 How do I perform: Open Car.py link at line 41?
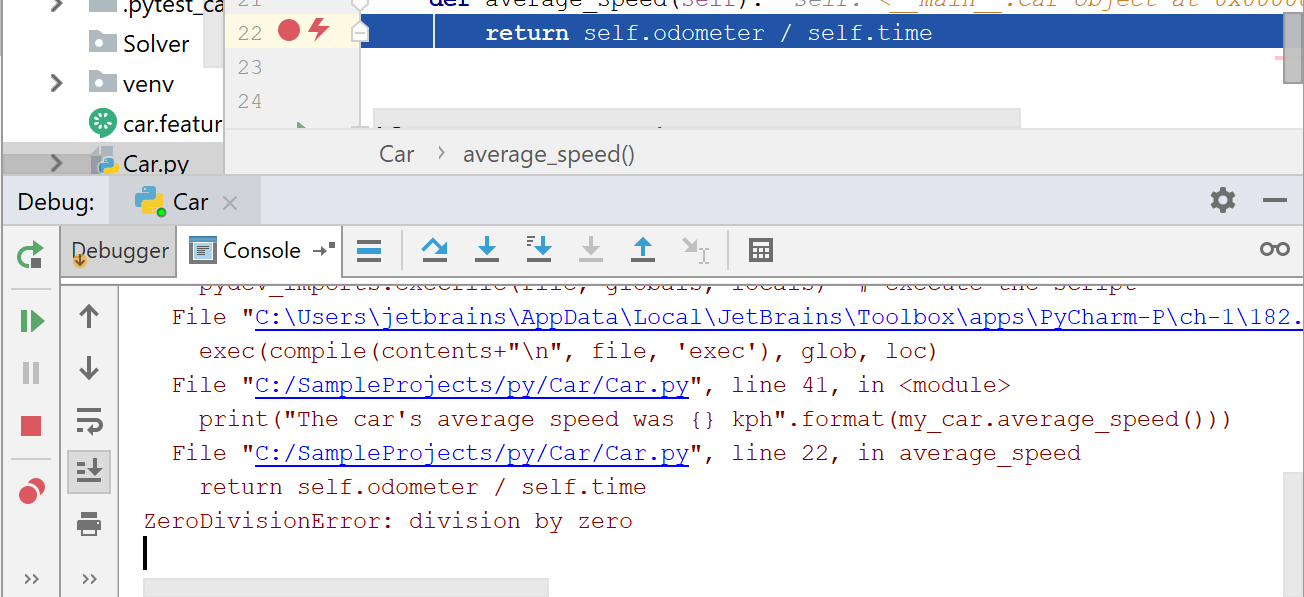pyautogui.click(x=472, y=385)
